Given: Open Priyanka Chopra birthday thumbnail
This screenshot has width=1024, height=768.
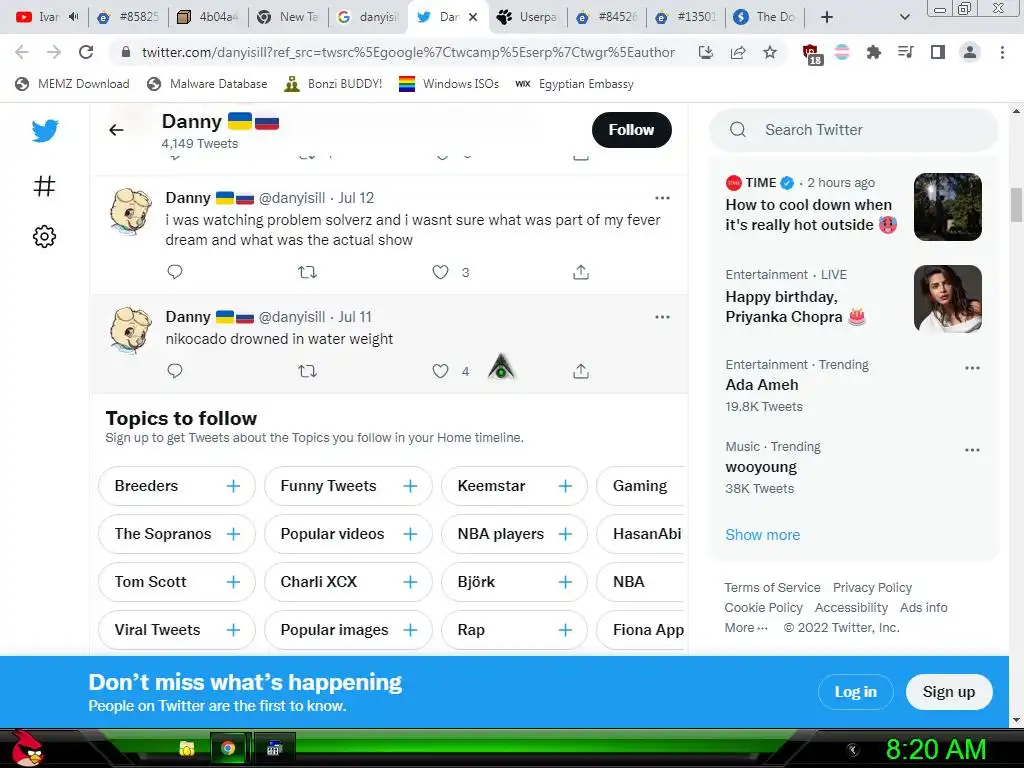Looking at the screenshot, I should (948, 299).
